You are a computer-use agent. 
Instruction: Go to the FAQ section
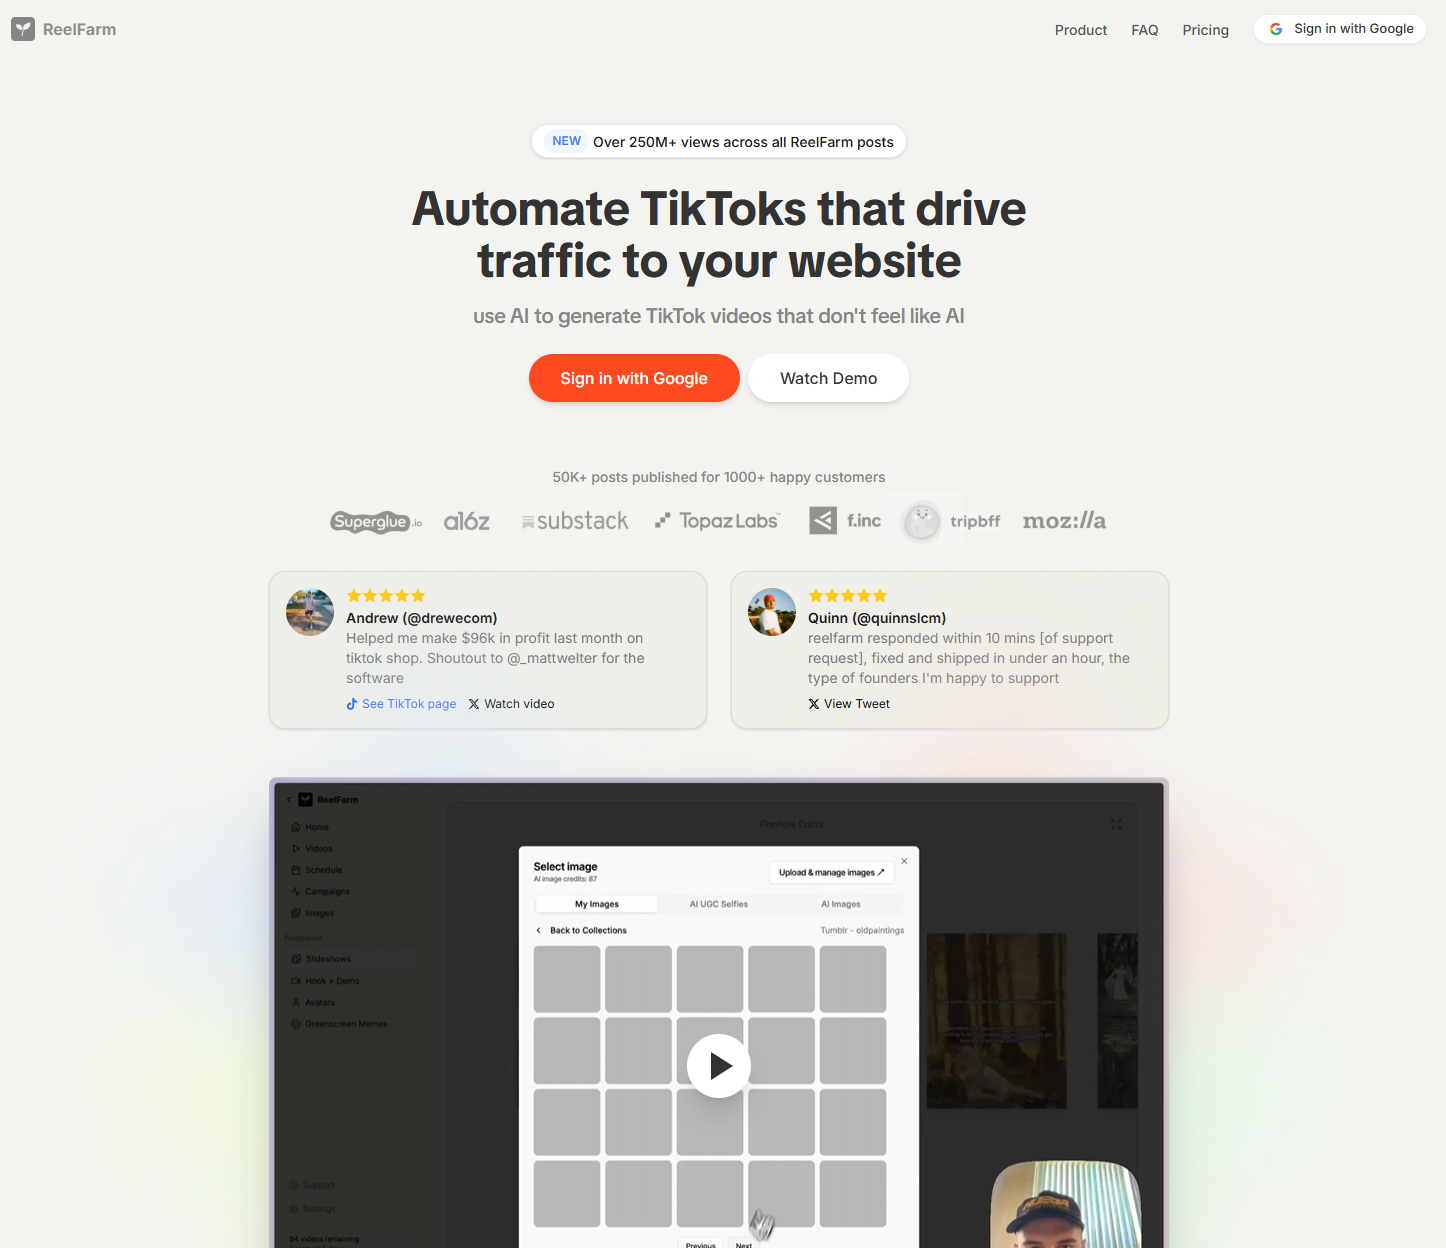1145,30
